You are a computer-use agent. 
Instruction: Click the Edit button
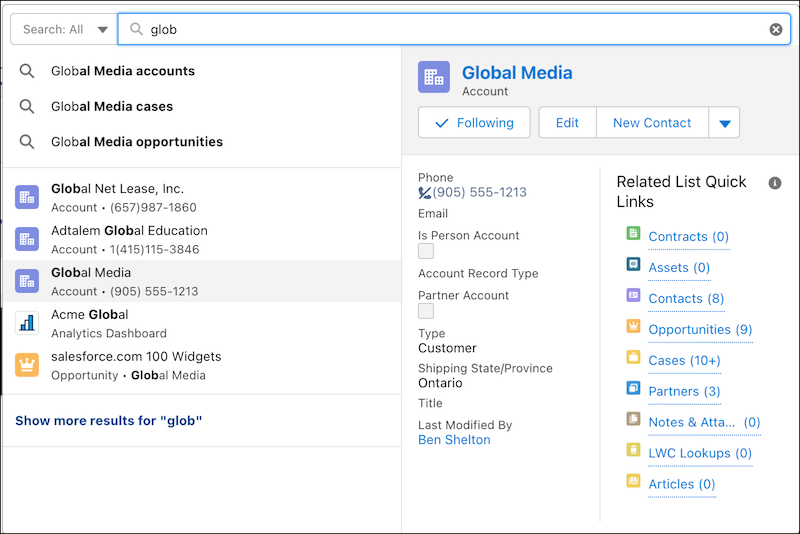(x=567, y=122)
